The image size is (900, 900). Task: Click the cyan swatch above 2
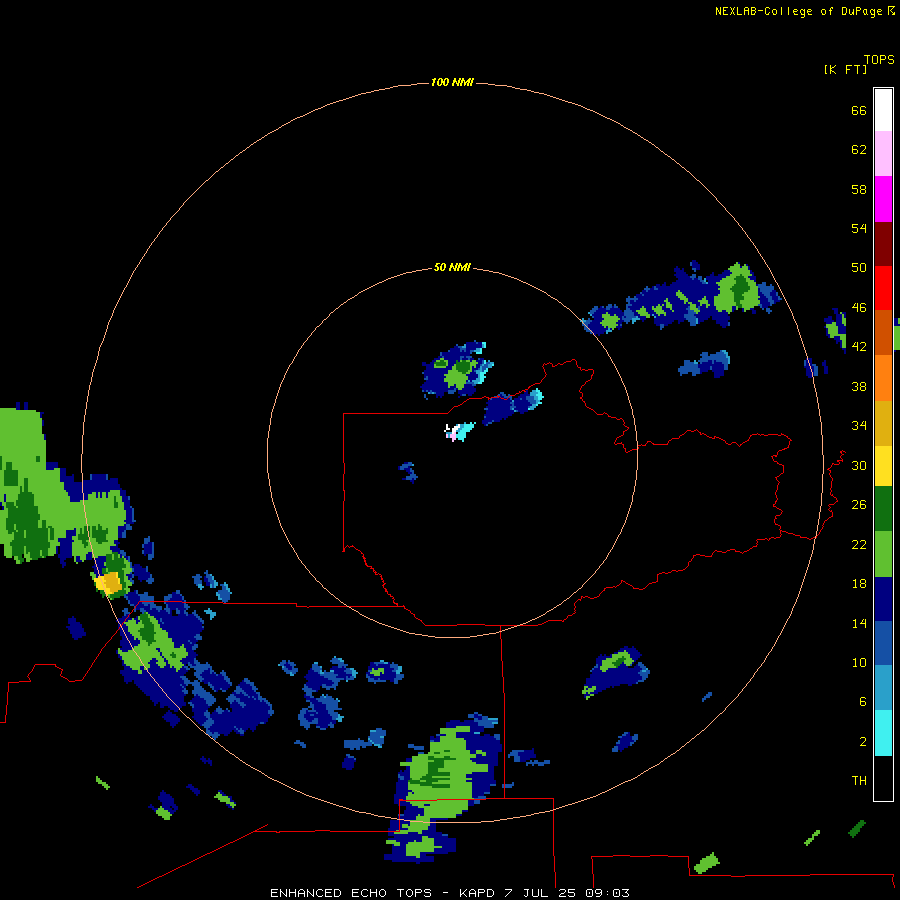pos(883,733)
